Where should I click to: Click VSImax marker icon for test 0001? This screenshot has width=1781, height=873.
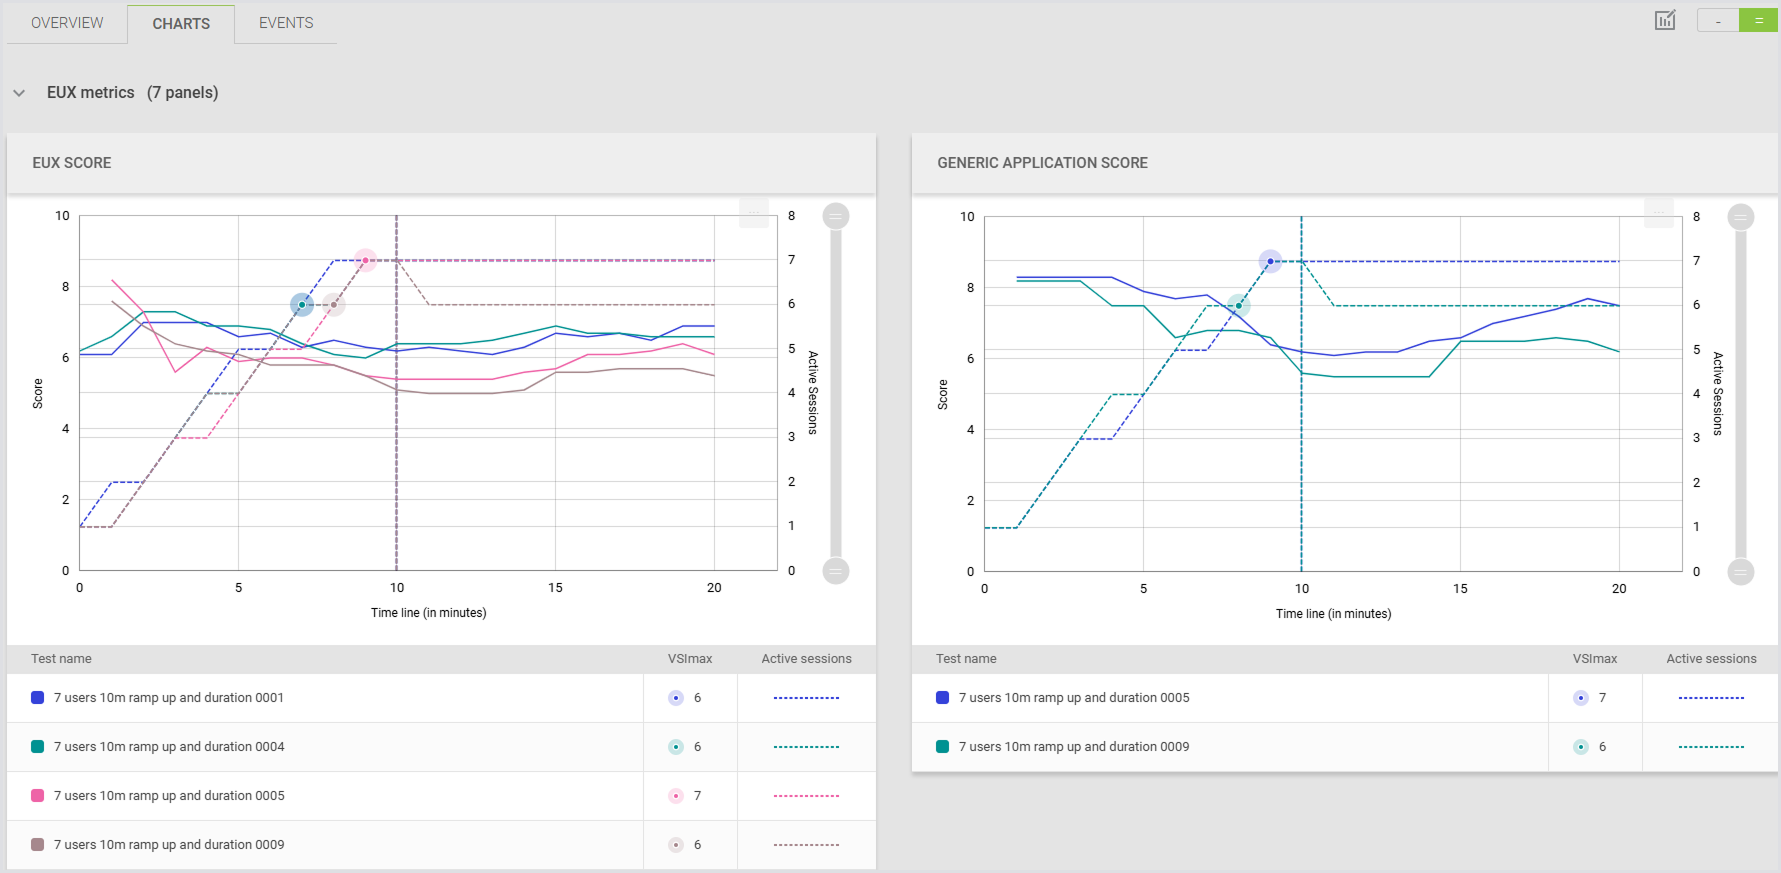pos(676,698)
